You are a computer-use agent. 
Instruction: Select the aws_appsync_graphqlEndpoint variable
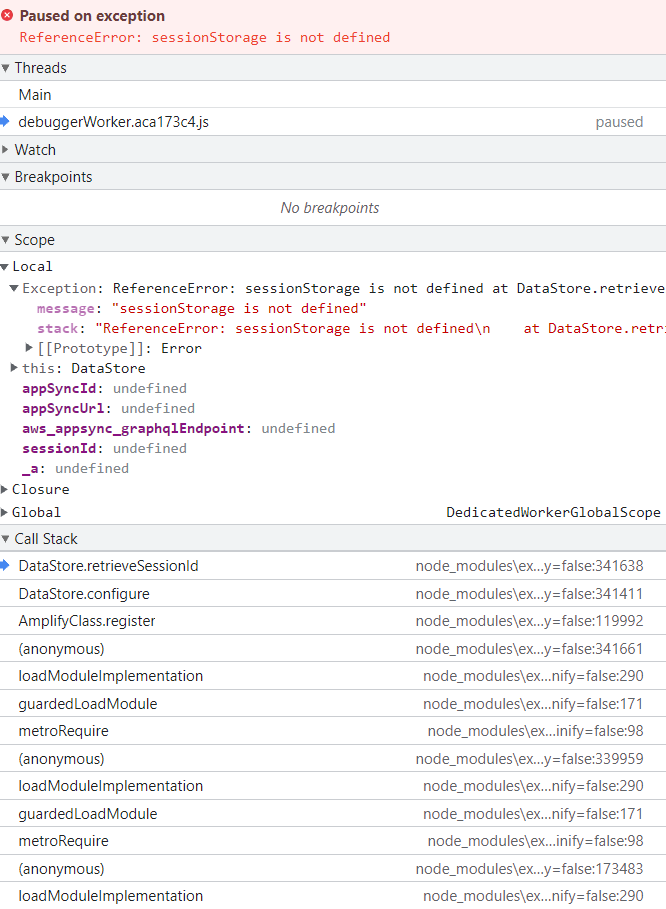point(179,428)
